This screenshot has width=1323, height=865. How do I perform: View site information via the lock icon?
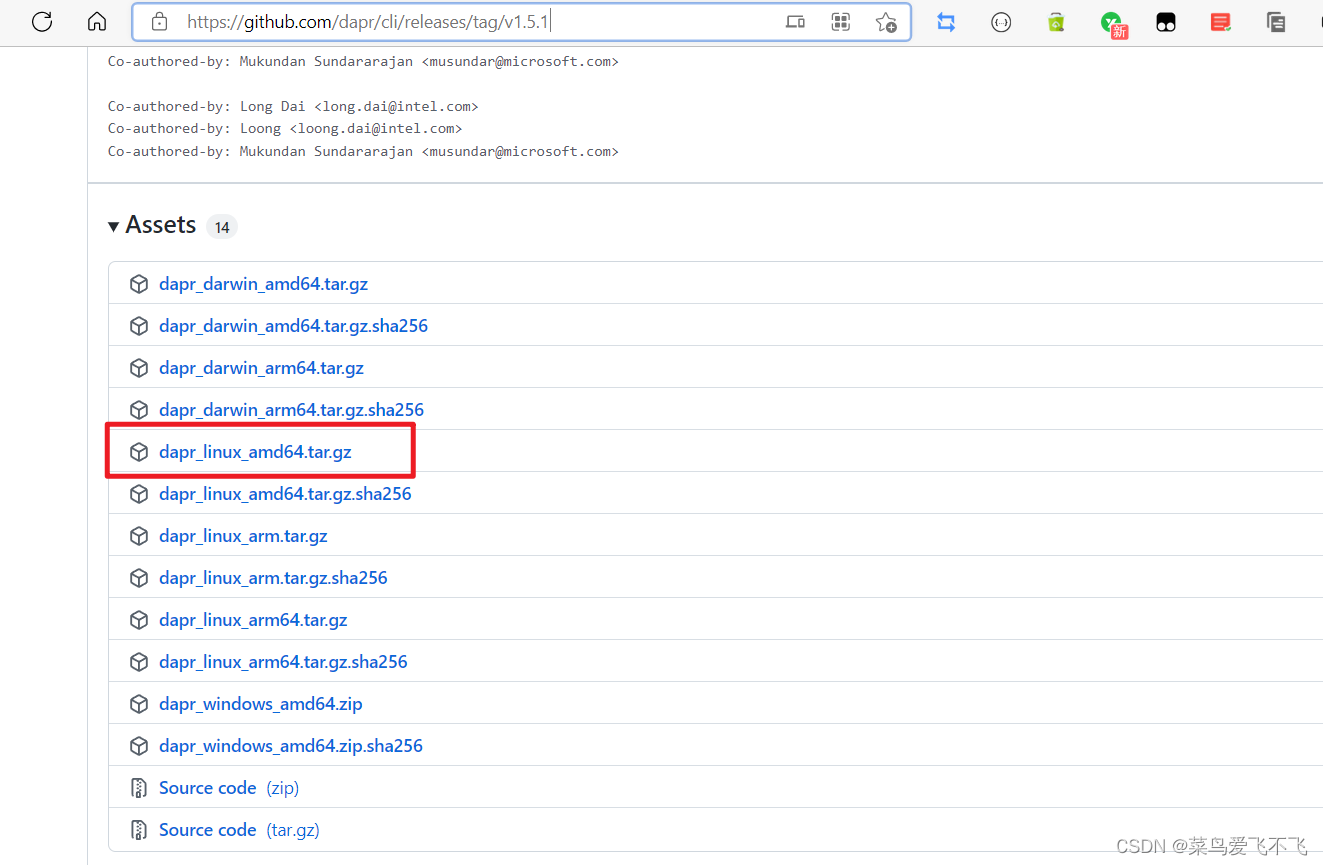159,22
